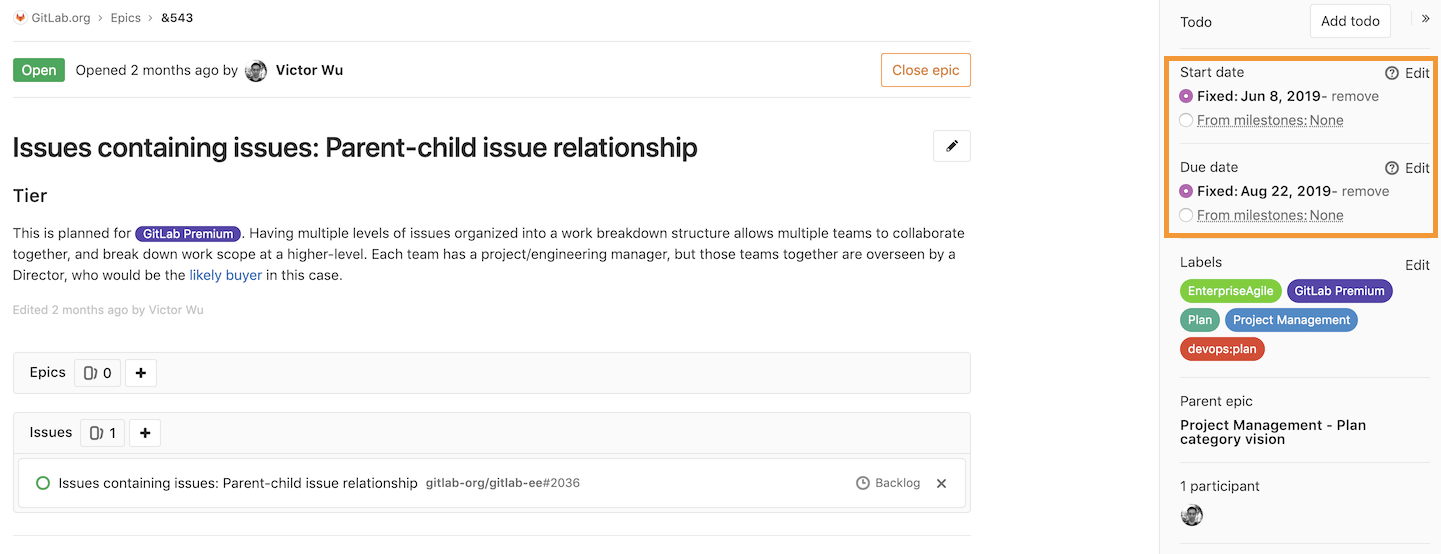Select From milestones start date radio
Image resolution: width=1441 pixels, height=554 pixels.
pos(1186,120)
